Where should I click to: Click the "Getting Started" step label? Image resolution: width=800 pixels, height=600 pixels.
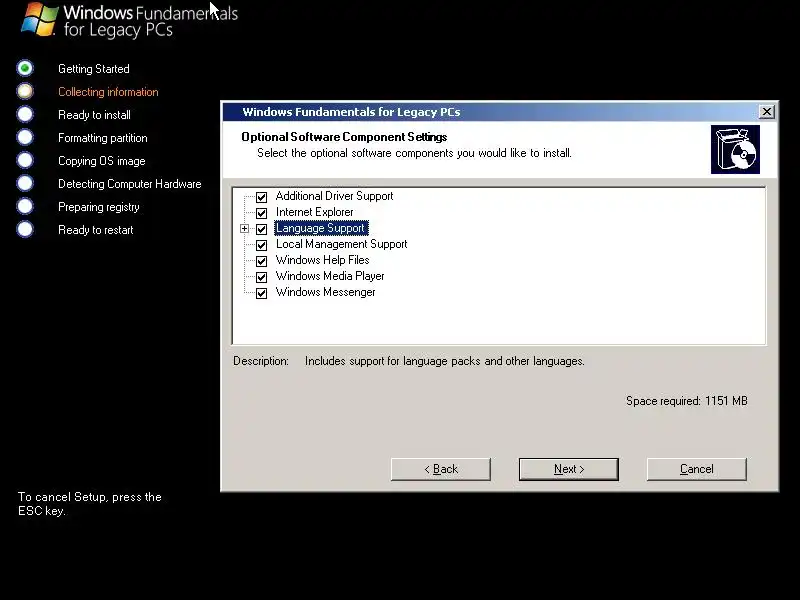pyautogui.click(x=94, y=69)
